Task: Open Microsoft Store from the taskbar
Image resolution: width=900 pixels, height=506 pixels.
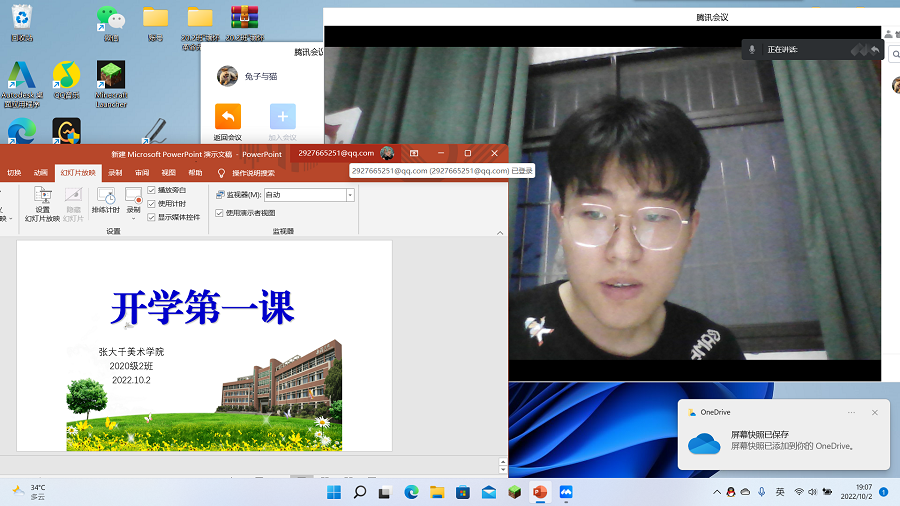Action: [463, 492]
